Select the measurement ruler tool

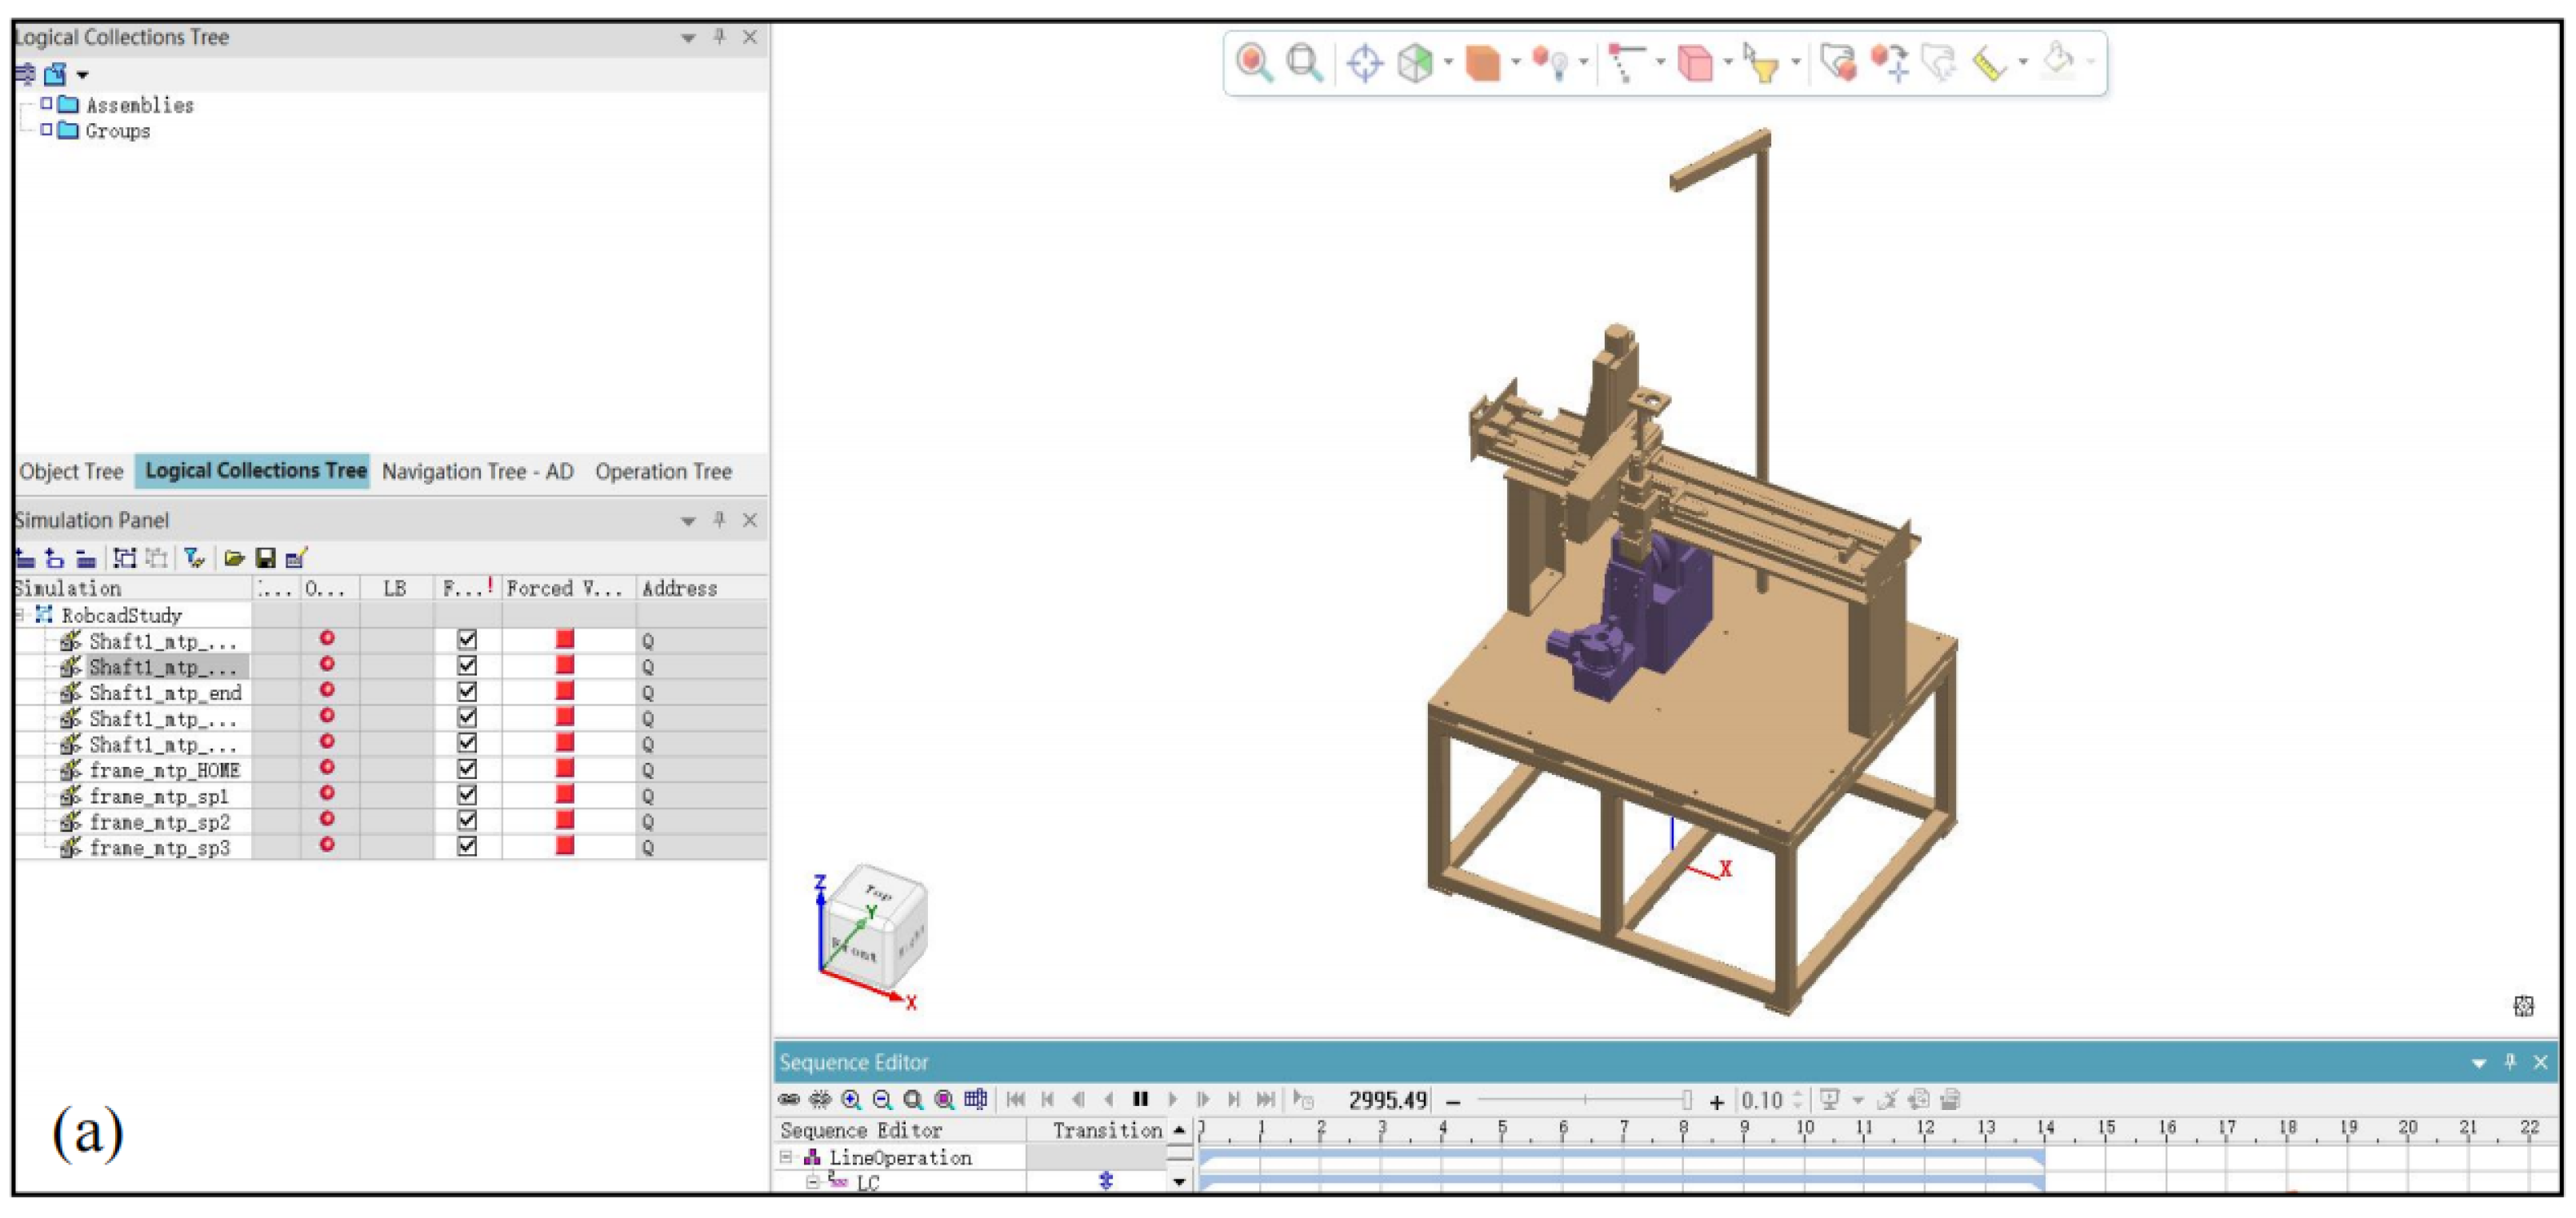(1988, 64)
